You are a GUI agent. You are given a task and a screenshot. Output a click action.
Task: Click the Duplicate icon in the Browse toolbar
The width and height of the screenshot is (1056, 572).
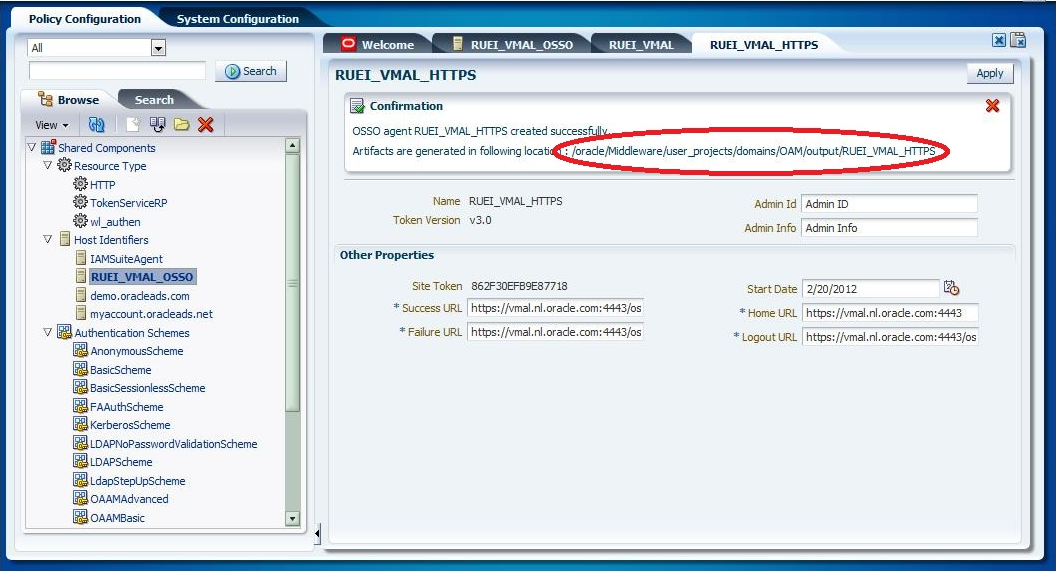pos(158,125)
